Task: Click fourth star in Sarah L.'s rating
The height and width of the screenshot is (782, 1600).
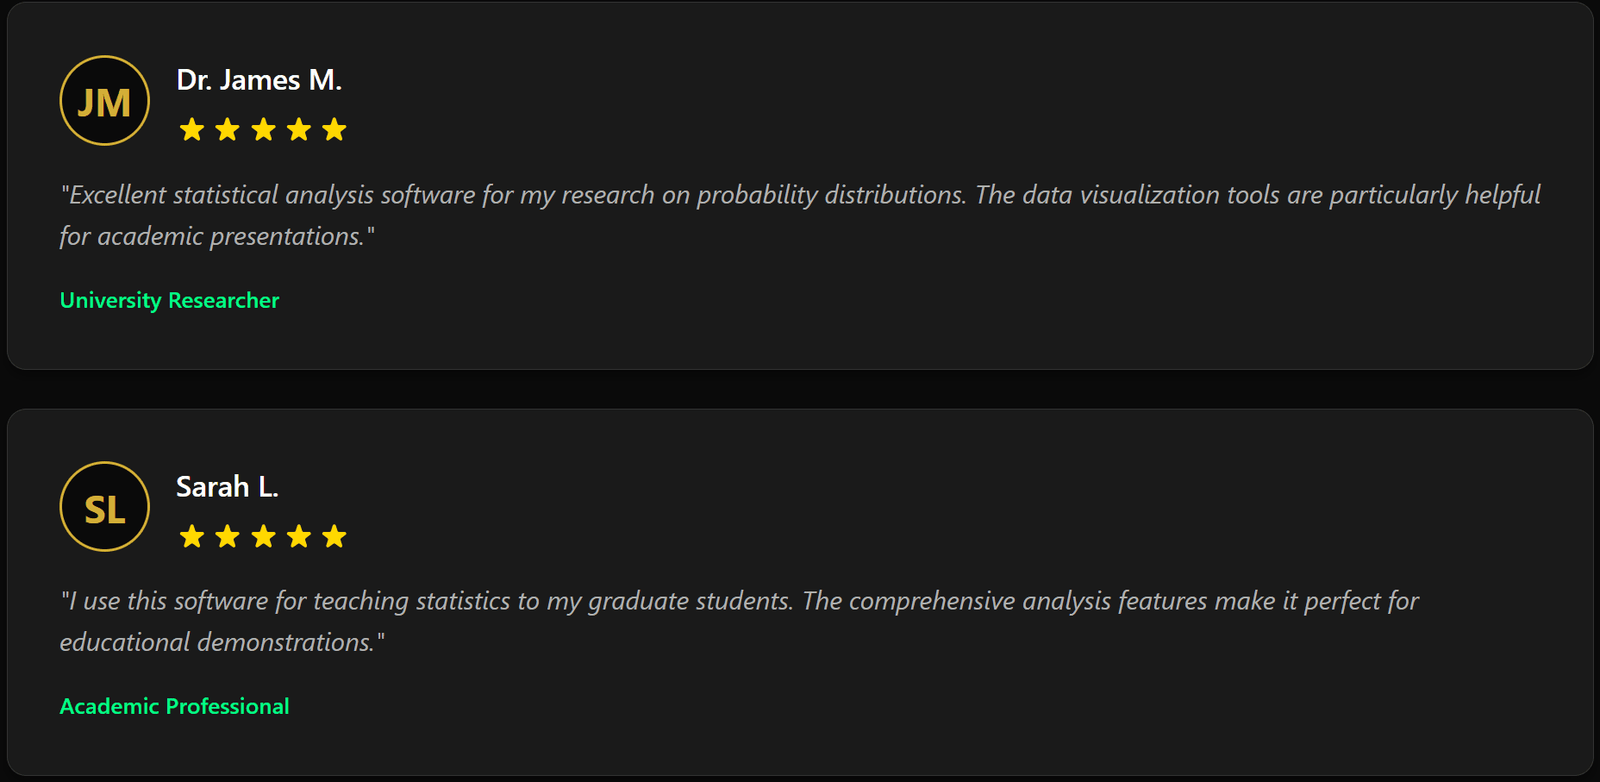Action: [299, 537]
